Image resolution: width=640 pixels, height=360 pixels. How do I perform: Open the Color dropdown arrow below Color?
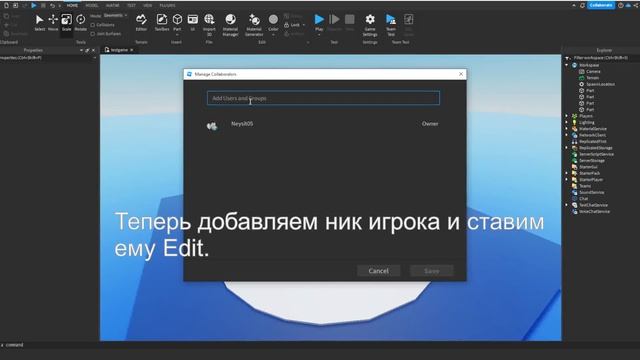[x=273, y=35]
